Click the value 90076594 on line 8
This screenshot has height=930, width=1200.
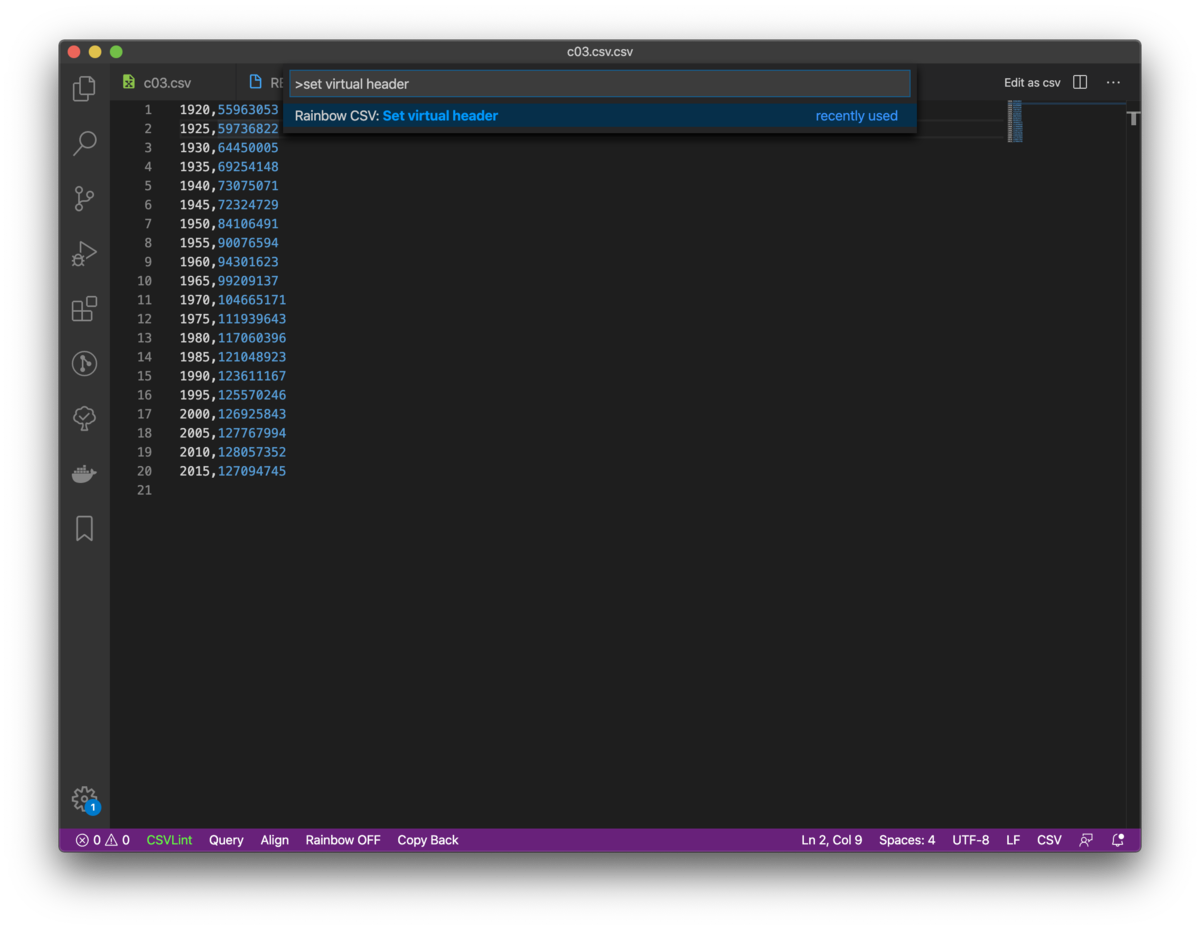tap(248, 243)
